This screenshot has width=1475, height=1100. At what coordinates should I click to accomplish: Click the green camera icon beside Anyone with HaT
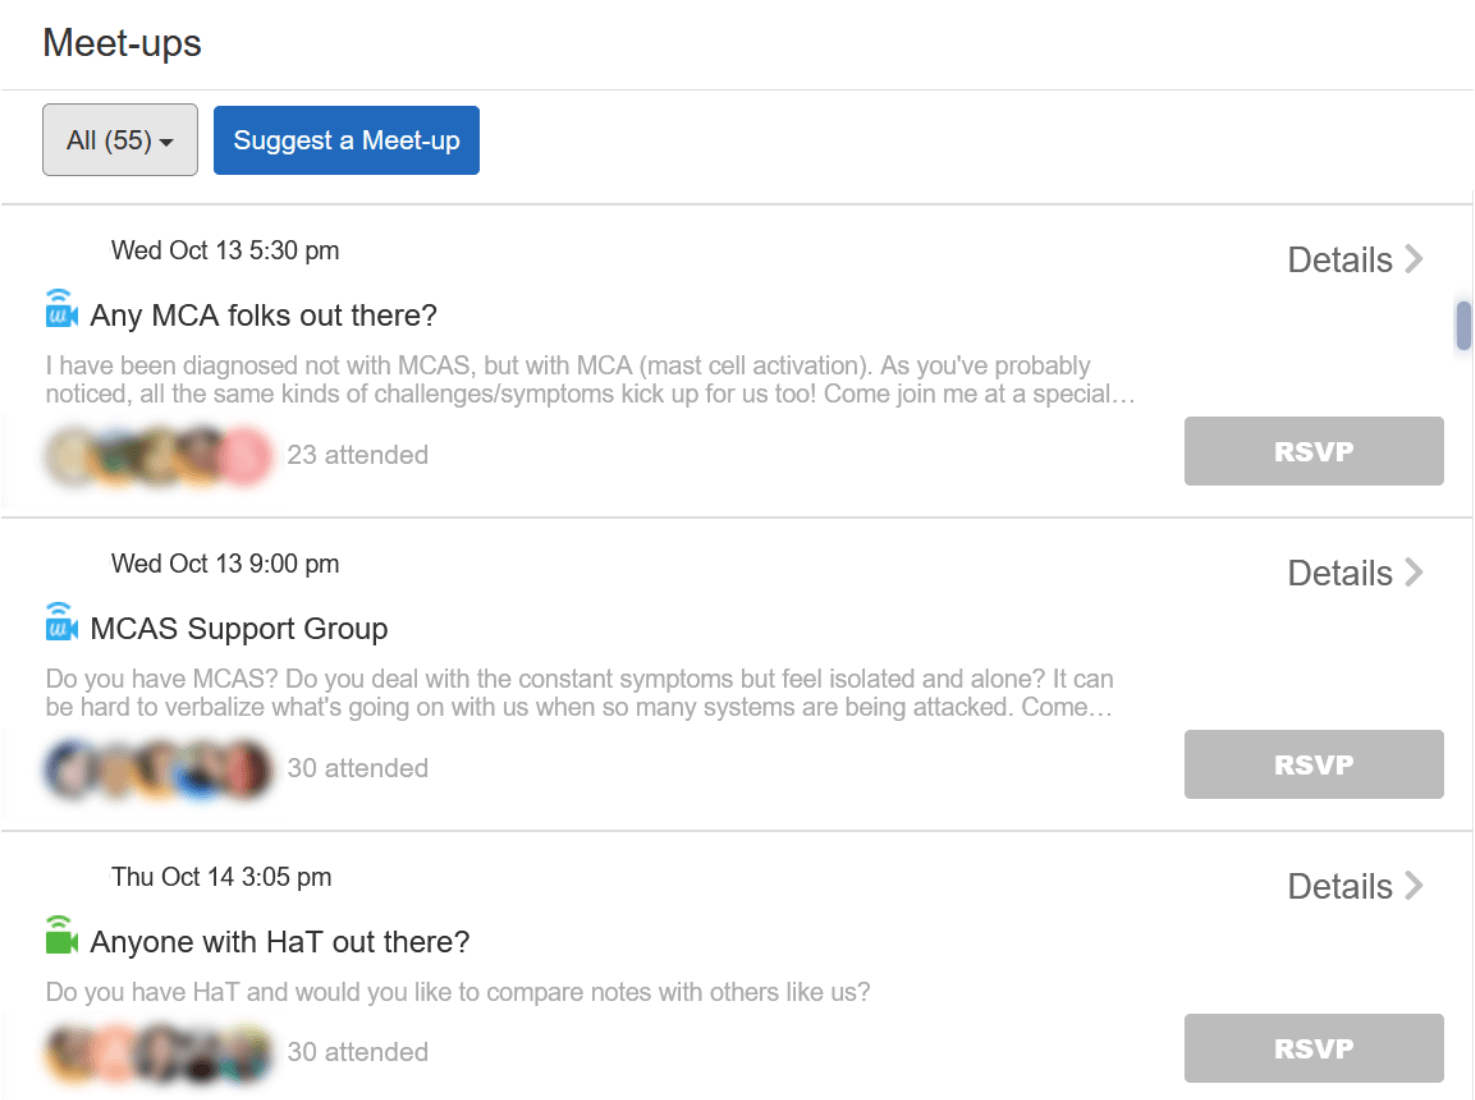(x=61, y=937)
